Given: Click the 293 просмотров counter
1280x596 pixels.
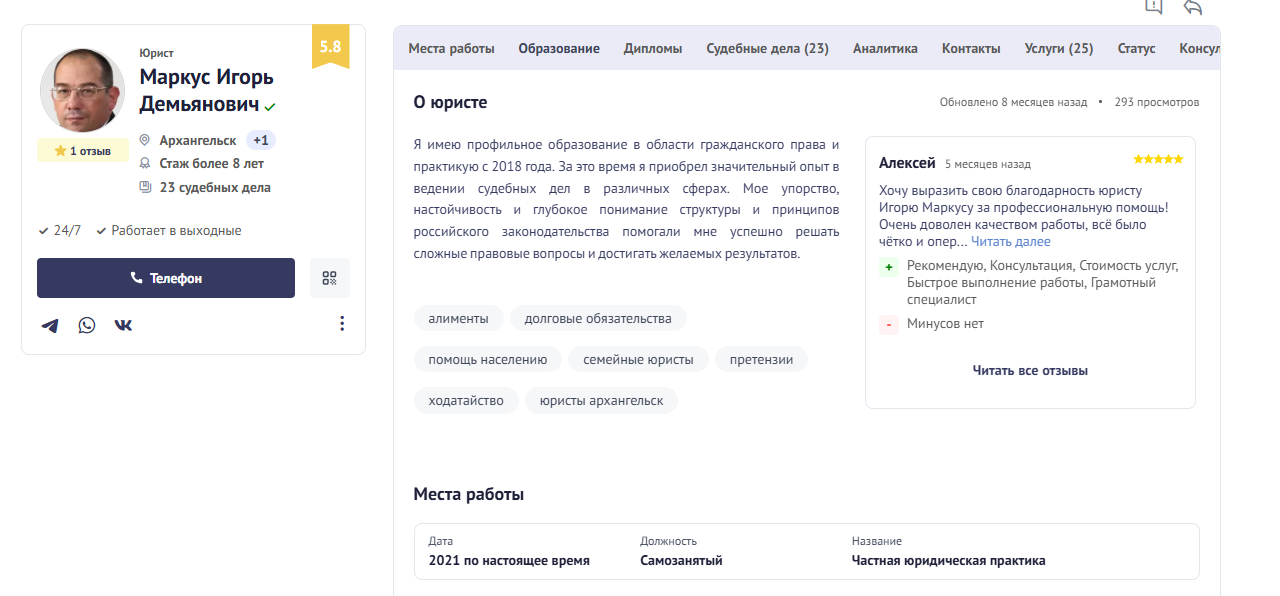Looking at the screenshot, I should tap(1157, 102).
